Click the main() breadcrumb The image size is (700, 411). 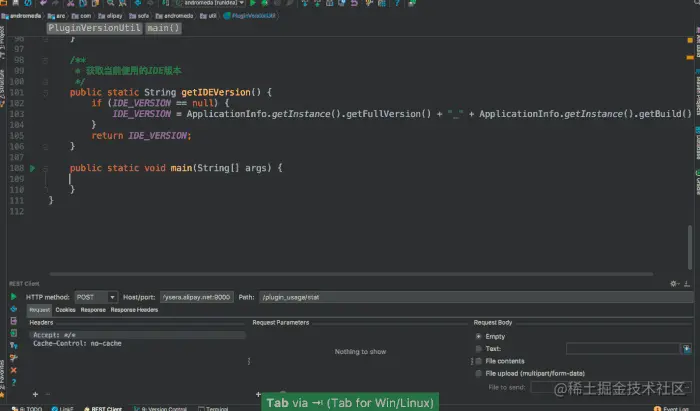(163, 28)
